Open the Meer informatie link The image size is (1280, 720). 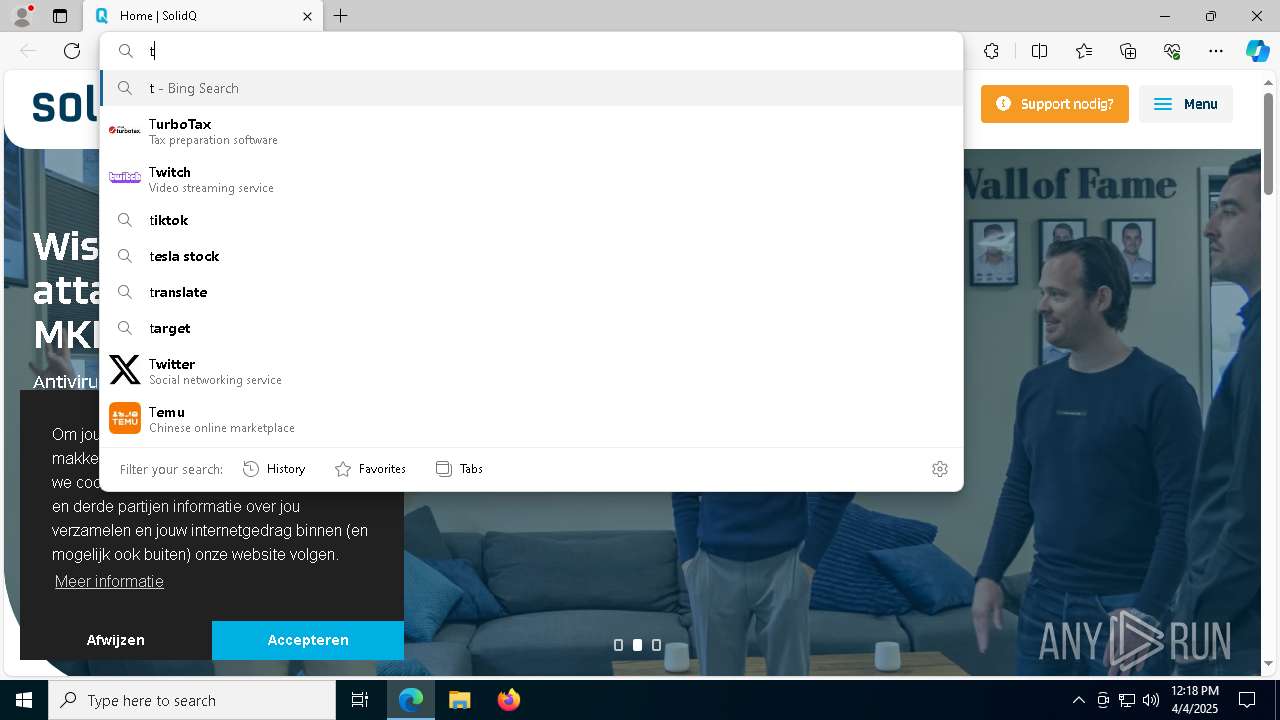point(109,581)
